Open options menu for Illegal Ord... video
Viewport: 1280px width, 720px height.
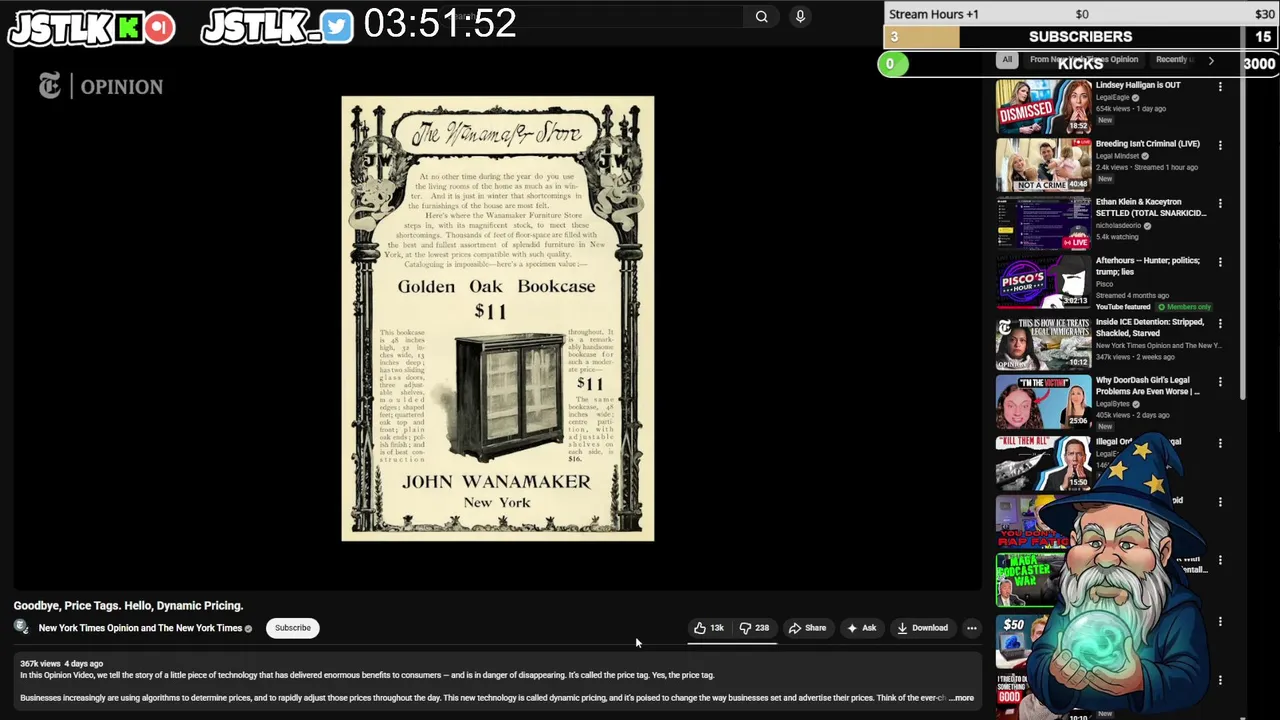point(1220,443)
